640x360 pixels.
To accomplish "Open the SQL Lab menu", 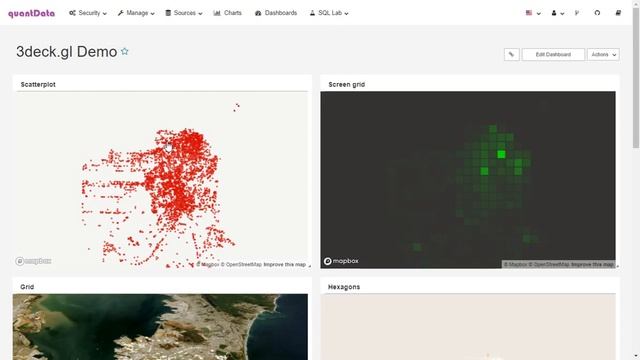I will coord(329,13).
